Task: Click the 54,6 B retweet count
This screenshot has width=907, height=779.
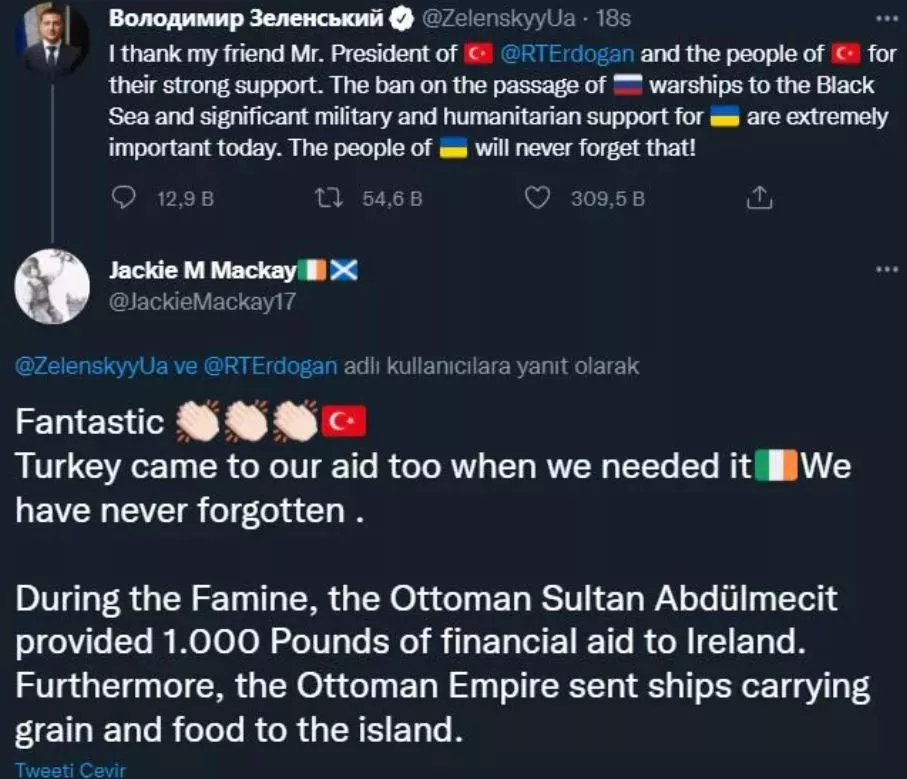Action: pos(392,198)
